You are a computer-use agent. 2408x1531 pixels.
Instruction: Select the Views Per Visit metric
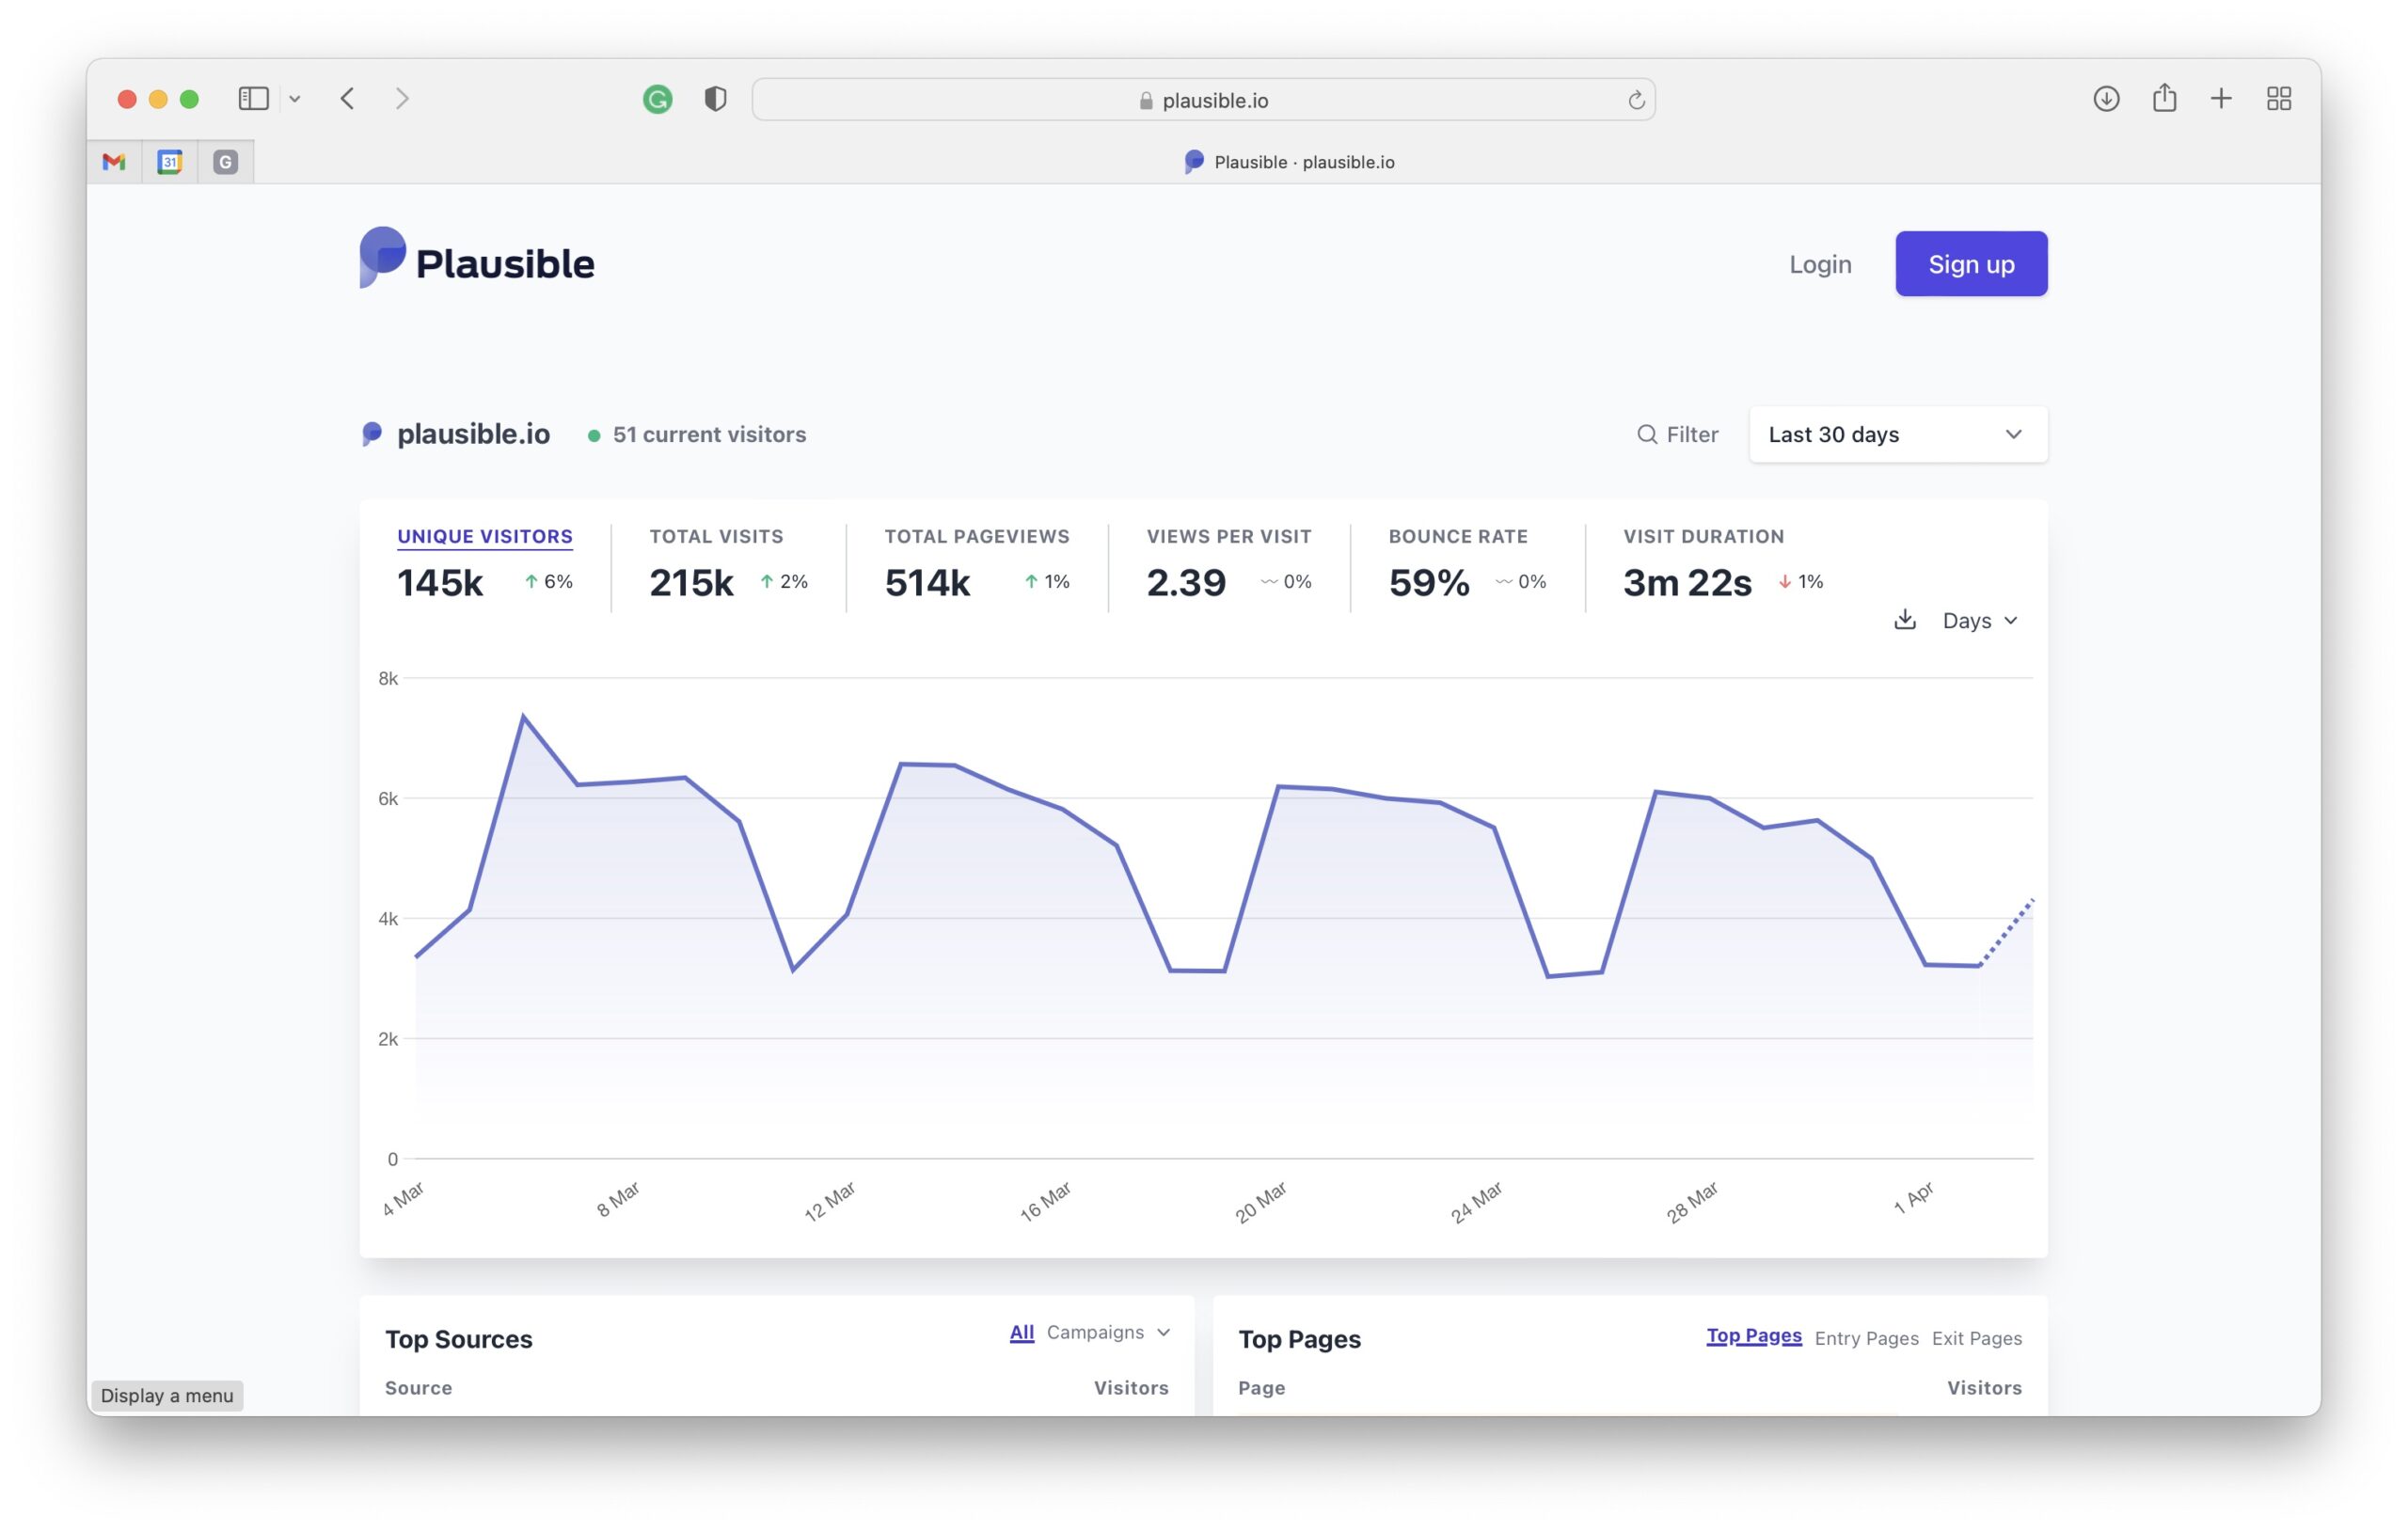click(1229, 537)
